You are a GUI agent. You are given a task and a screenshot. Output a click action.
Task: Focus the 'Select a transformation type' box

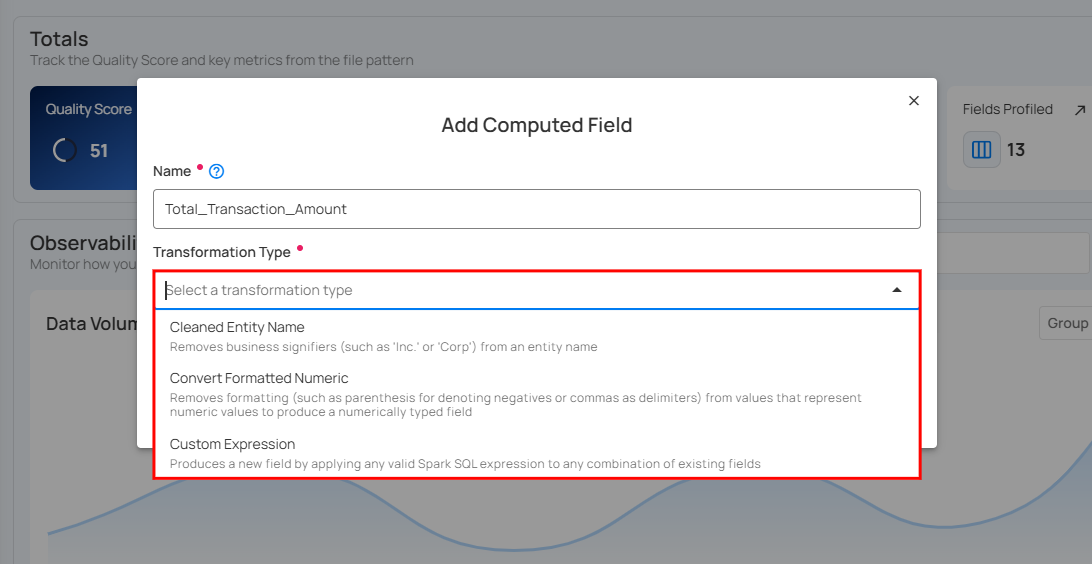click(x=520, y=290)
